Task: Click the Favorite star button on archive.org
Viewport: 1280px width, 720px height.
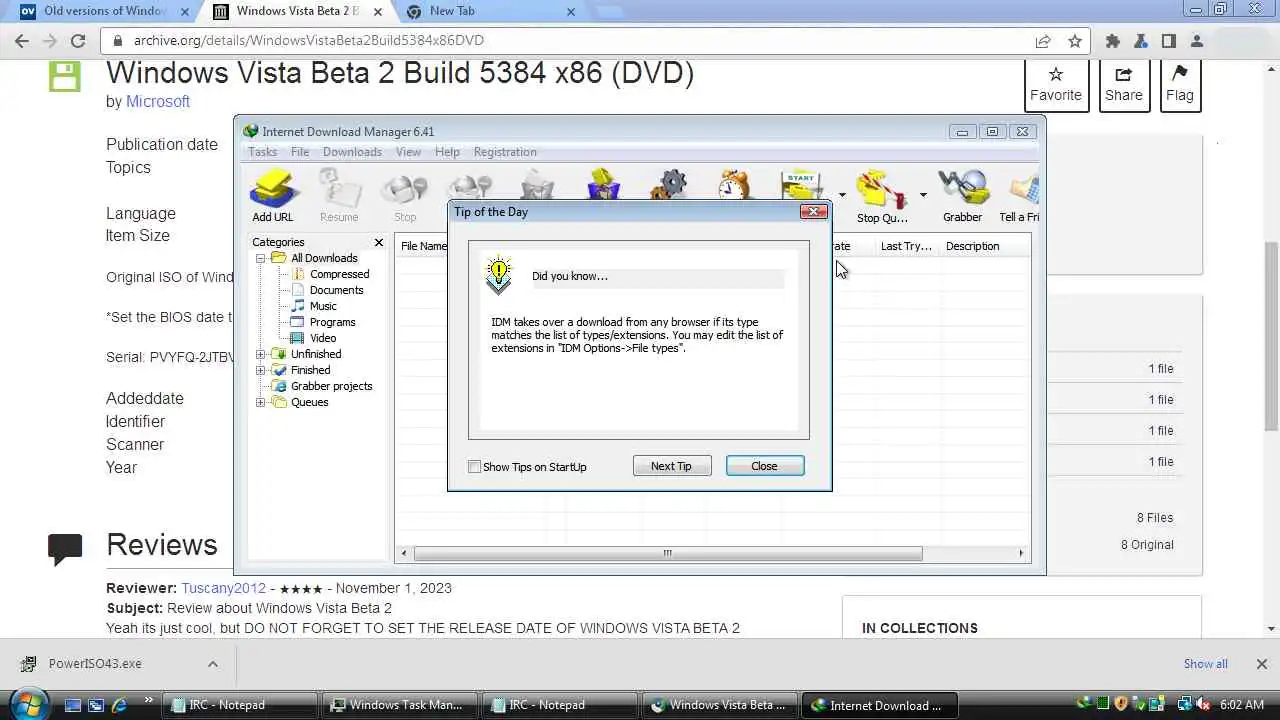Action: coord(1056,84)
